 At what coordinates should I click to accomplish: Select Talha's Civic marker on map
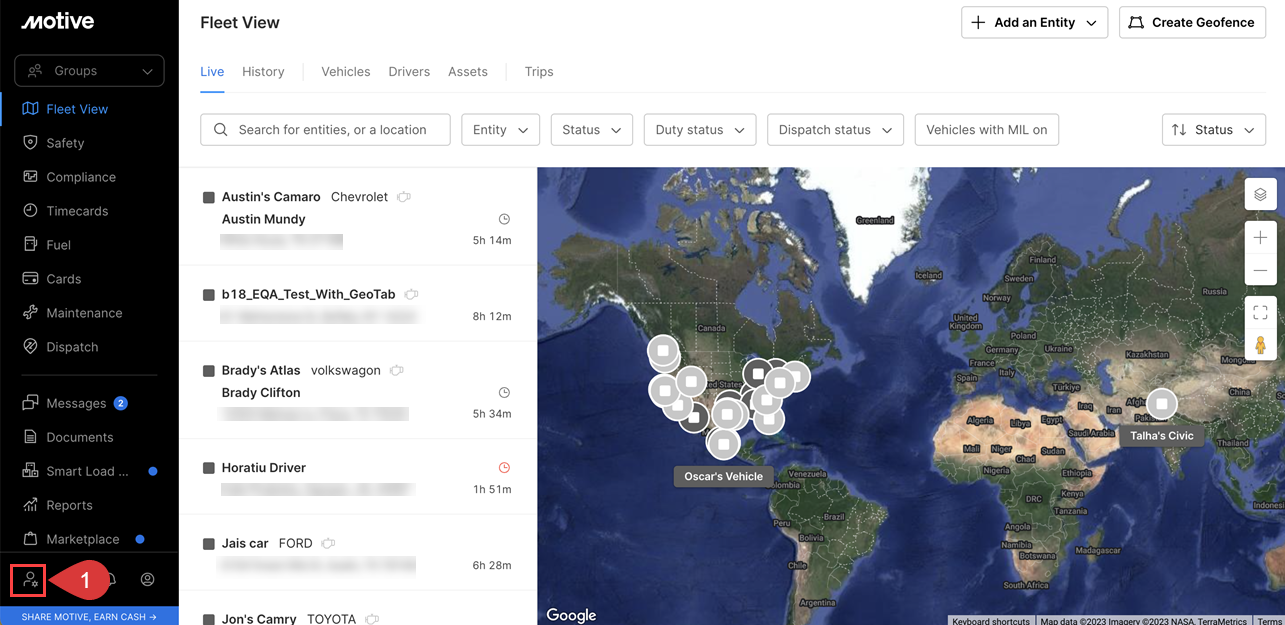[1161, 404]
